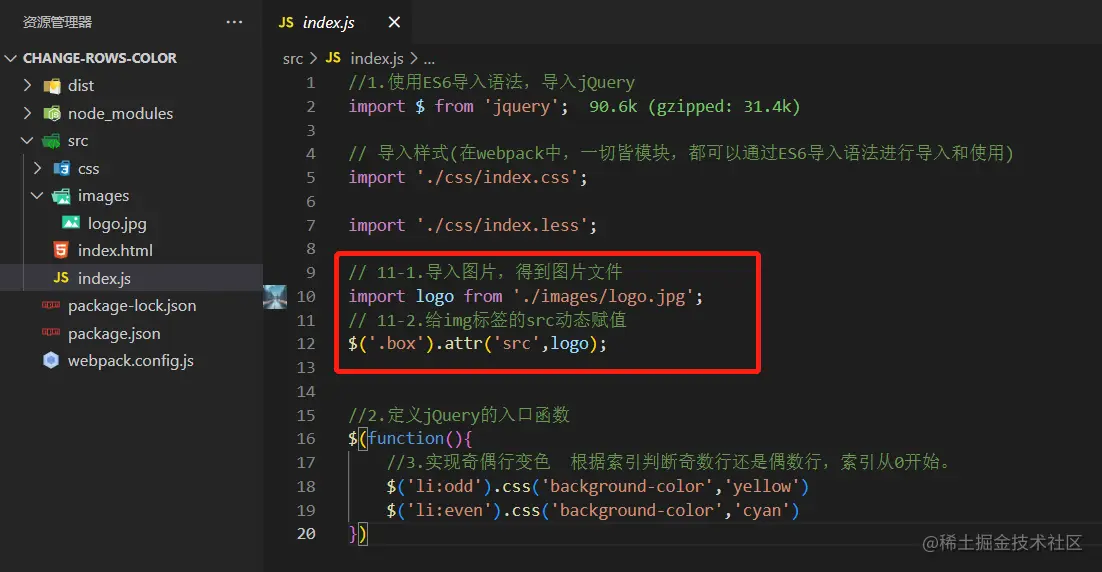
Task: Collapse the src folder chevron
Action: pos(27,141)
